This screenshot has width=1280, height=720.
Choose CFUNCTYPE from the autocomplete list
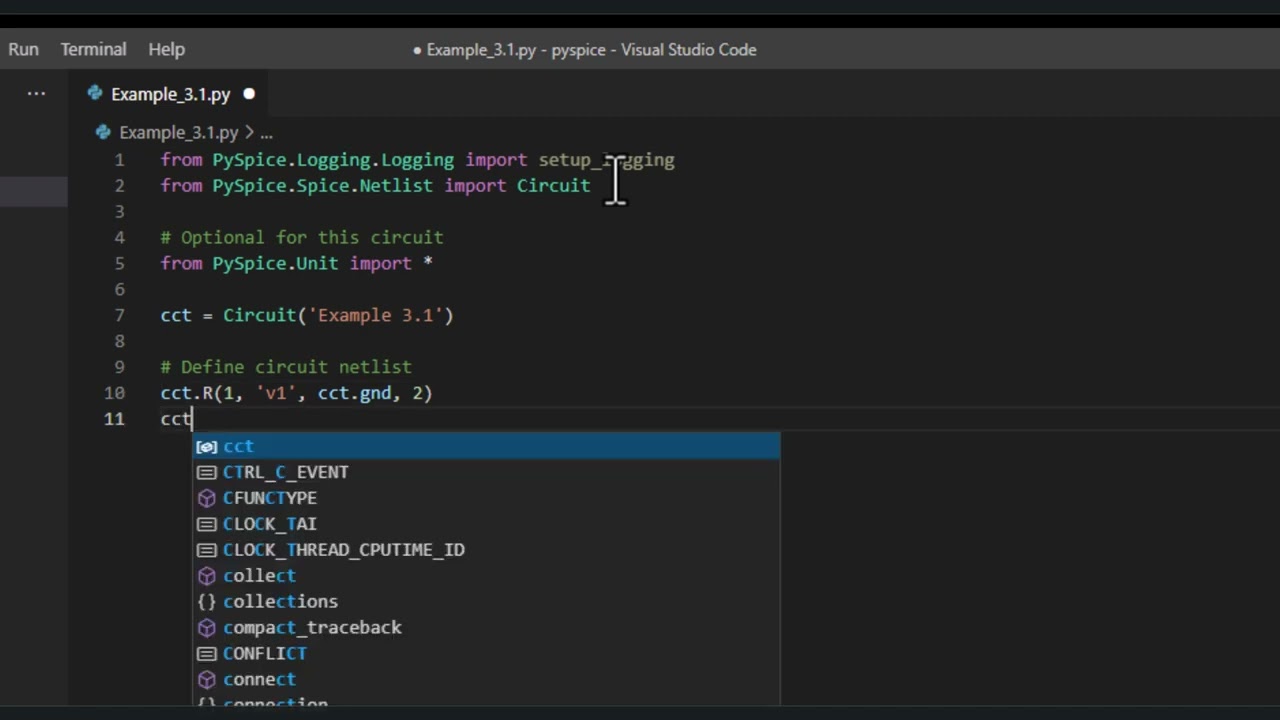(x=486, y=498)
